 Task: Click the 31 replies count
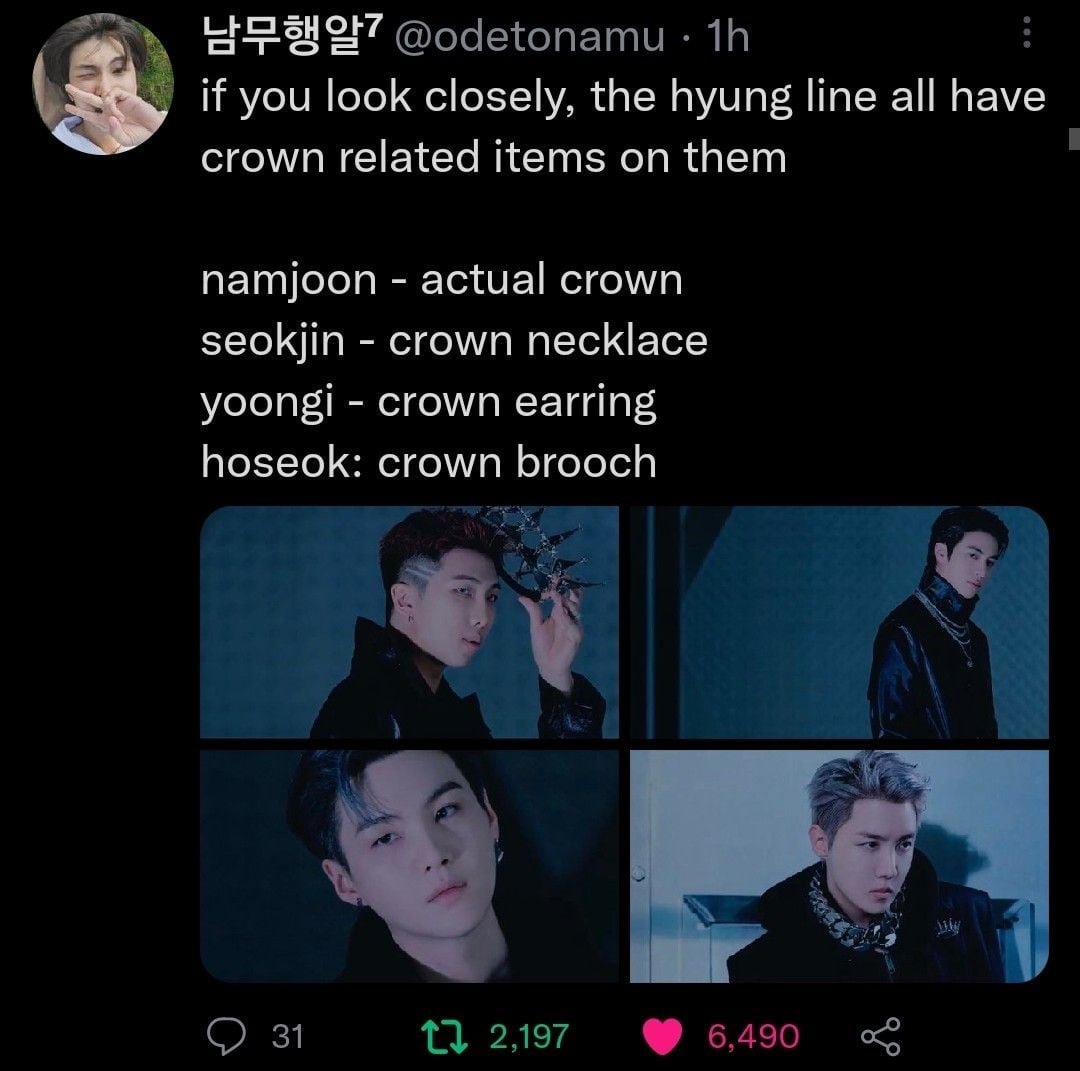287,1036
